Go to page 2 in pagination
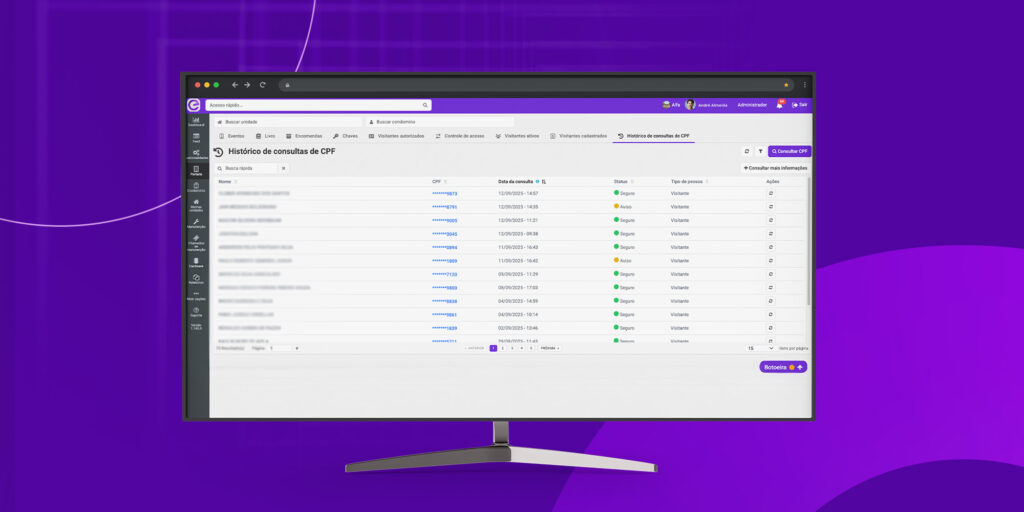 pyautogui.click(x=502, y=348)
